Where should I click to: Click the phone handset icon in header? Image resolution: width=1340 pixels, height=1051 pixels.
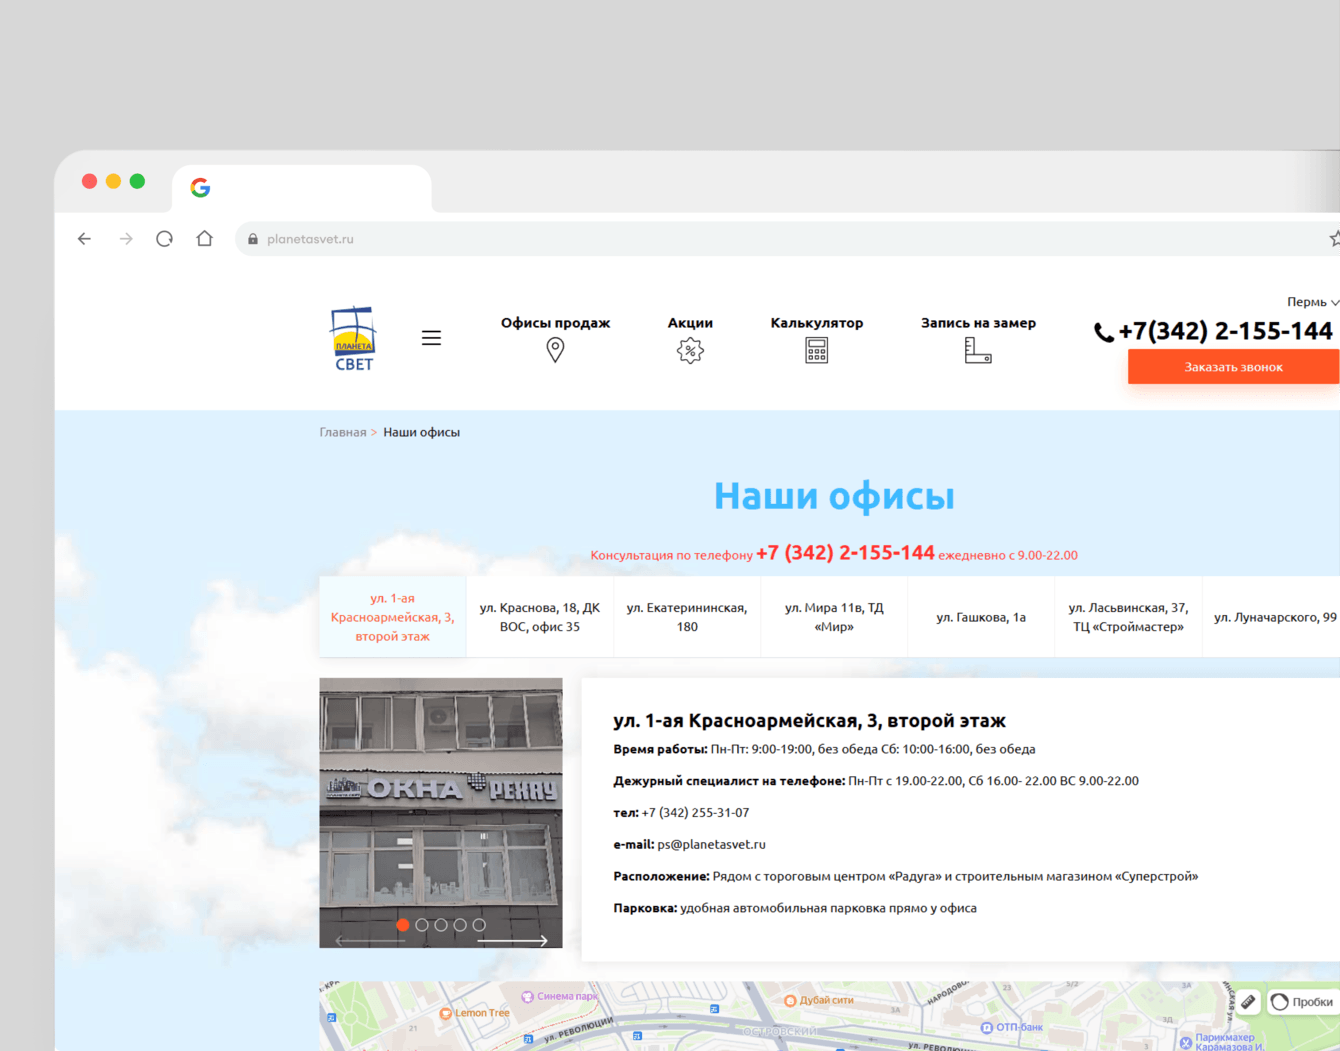pos(1104,332)
